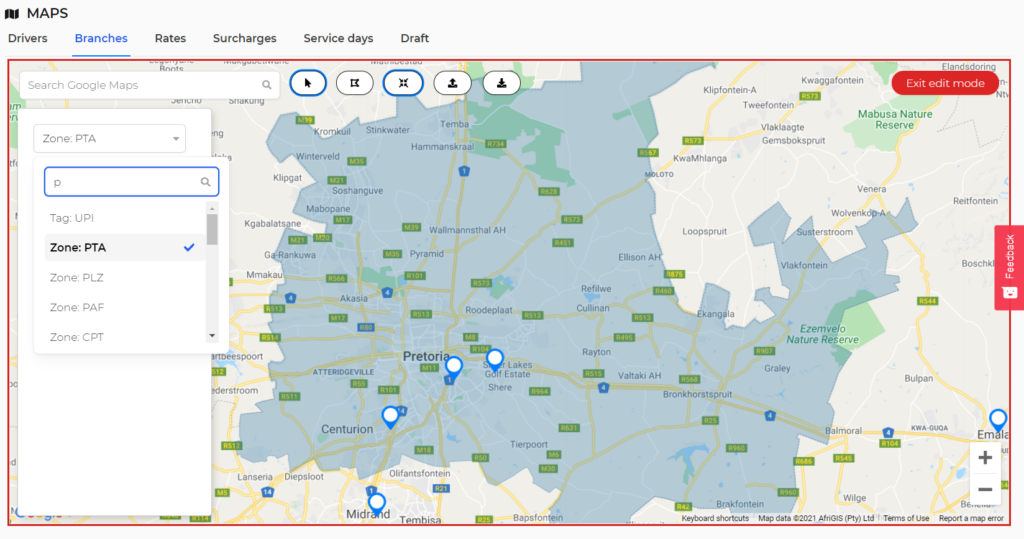Click the Google Maps search magnifier icon
Viewport: 1024px width, 539px height.
pyautogui.click(x=266, y=85)
